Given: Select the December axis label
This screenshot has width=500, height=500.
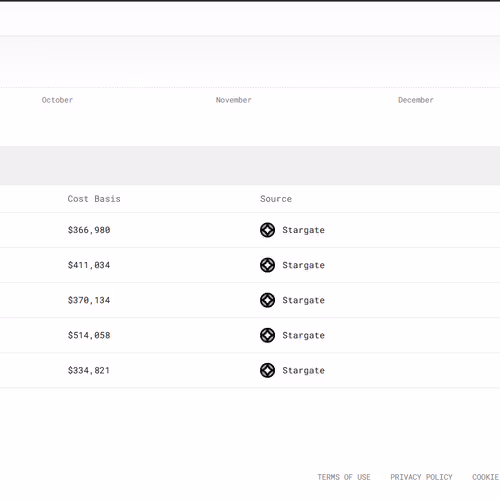Looking at the screenshot, I should [416, 100].
